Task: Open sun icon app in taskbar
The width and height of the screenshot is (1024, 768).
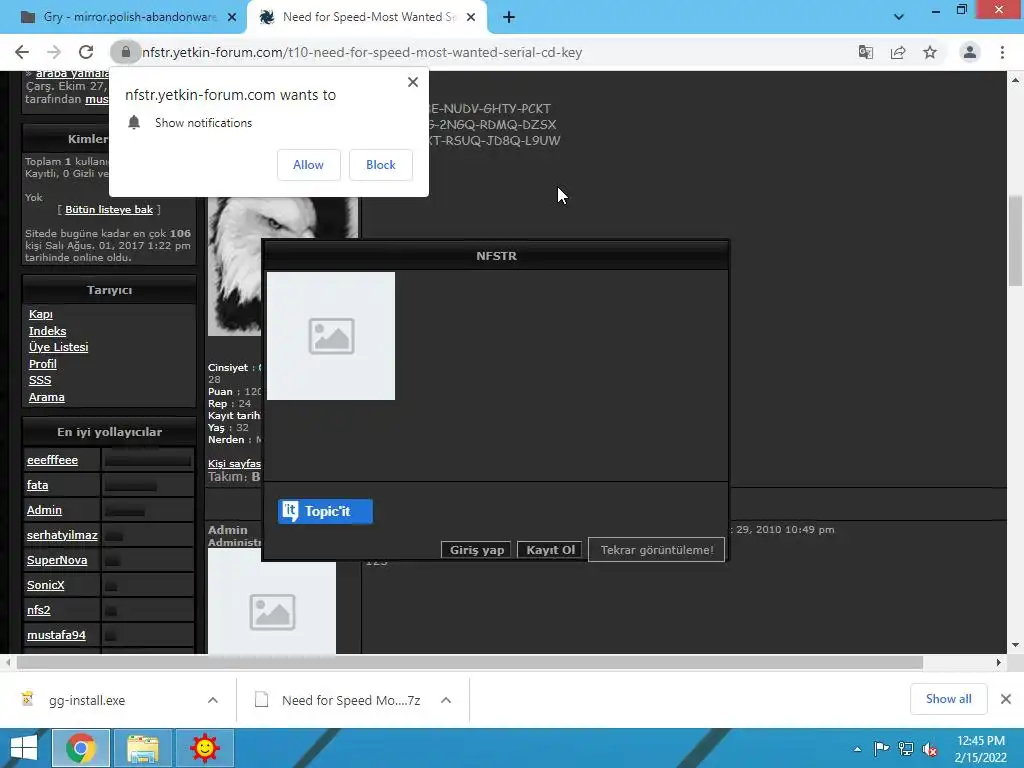Action: 204,748
